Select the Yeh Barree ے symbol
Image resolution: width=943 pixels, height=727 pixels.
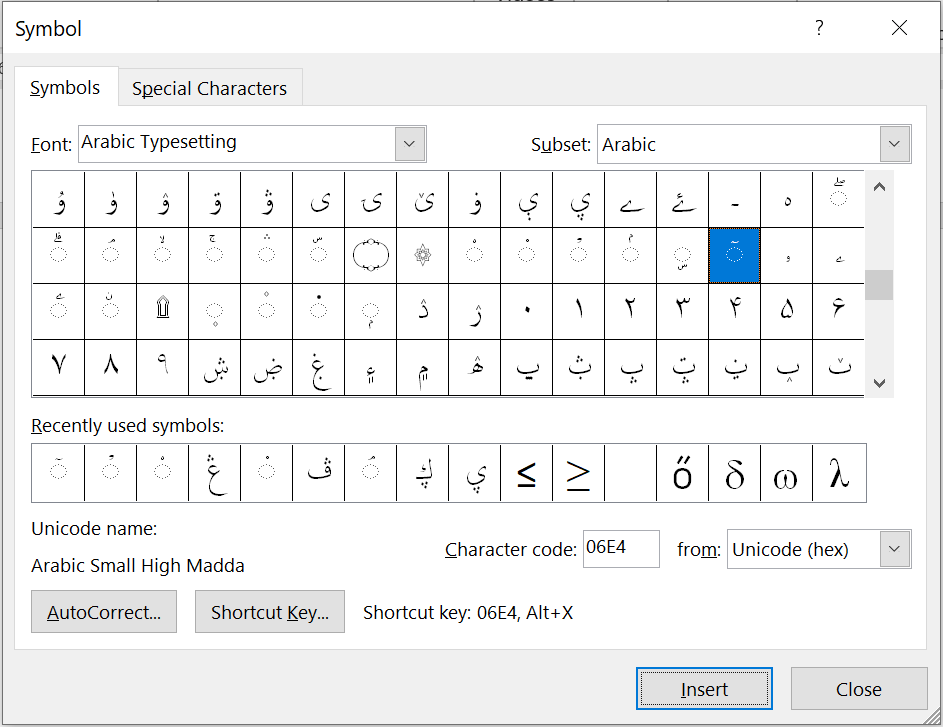coord(630,200)
